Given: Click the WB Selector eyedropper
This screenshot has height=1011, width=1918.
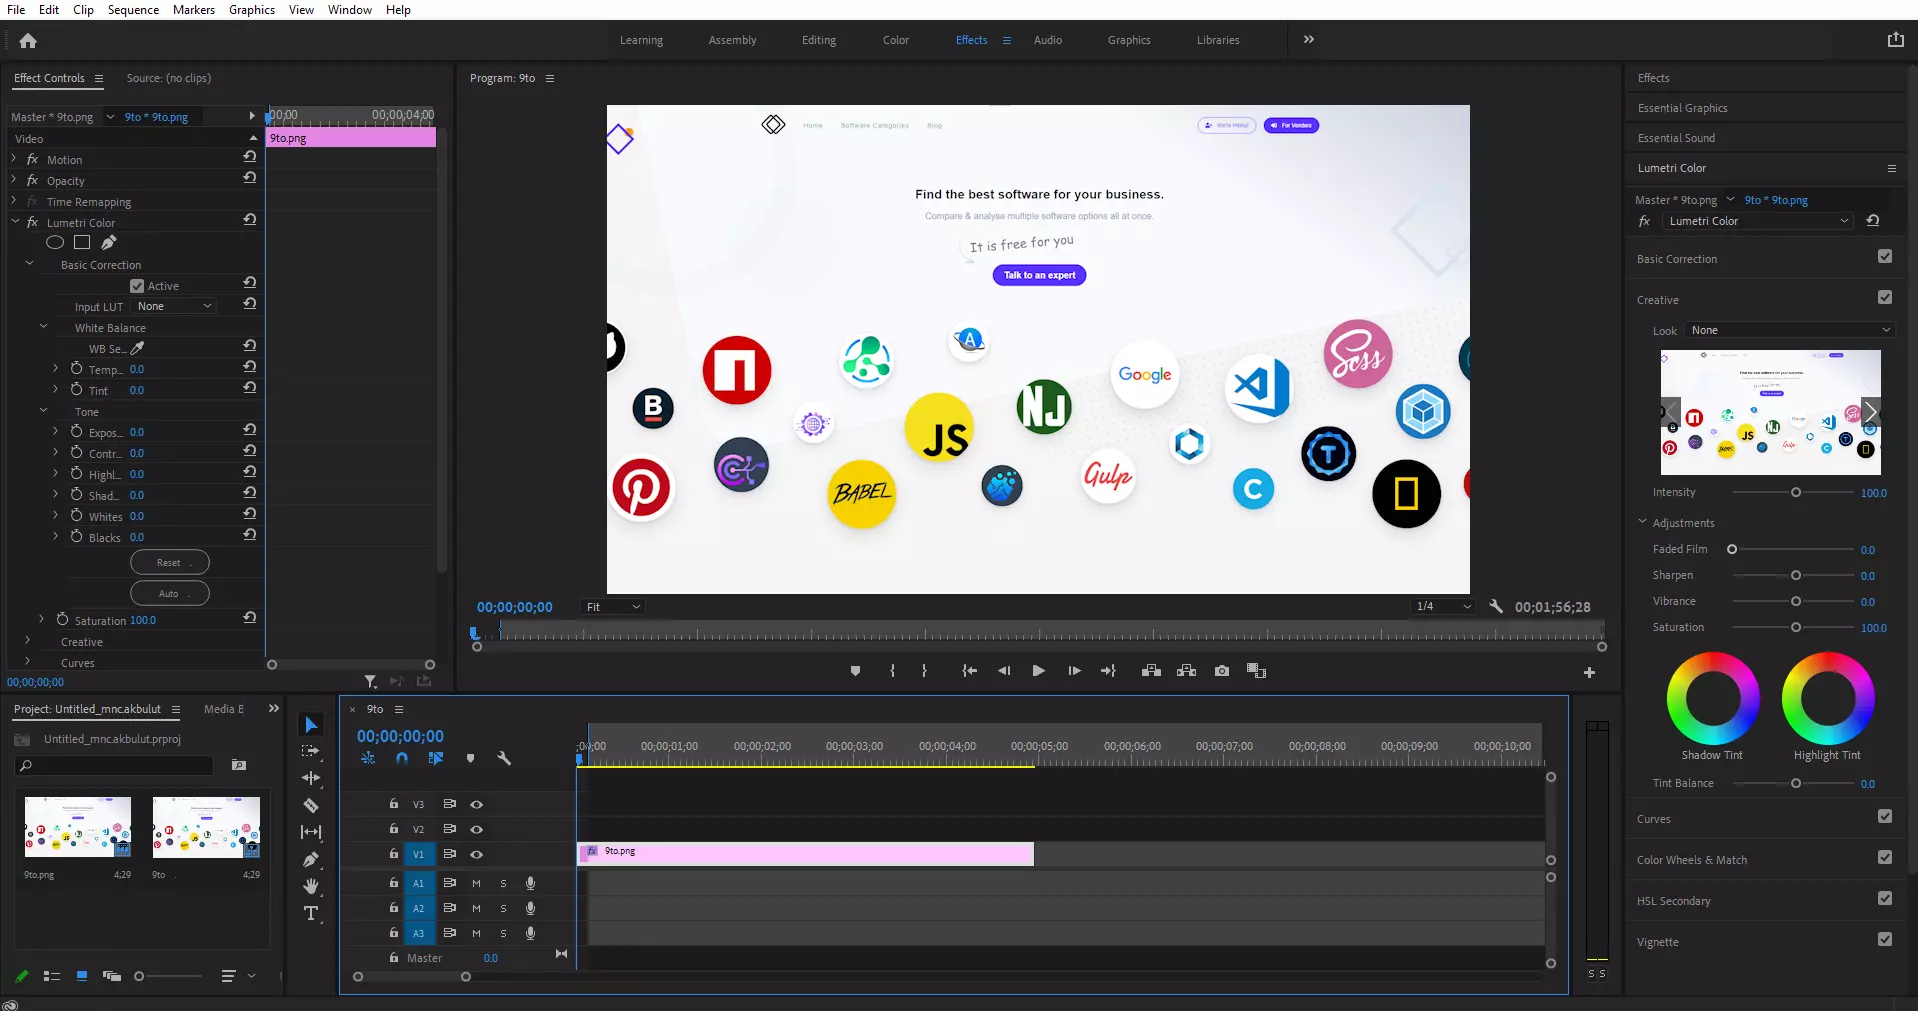Looking at the screenshot, I should (138, 348).
